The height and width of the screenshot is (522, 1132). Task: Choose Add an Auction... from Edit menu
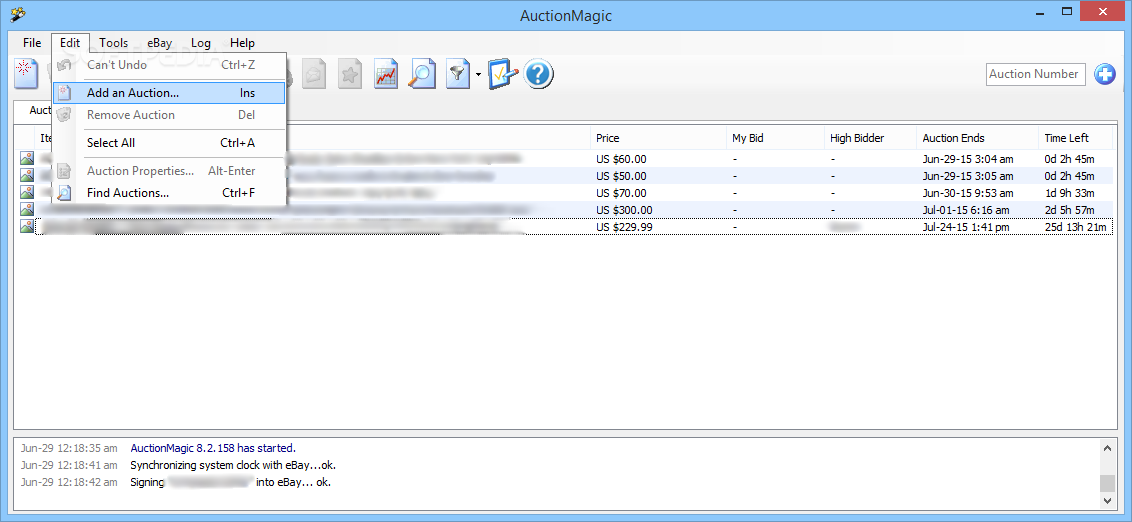(169, 93)
